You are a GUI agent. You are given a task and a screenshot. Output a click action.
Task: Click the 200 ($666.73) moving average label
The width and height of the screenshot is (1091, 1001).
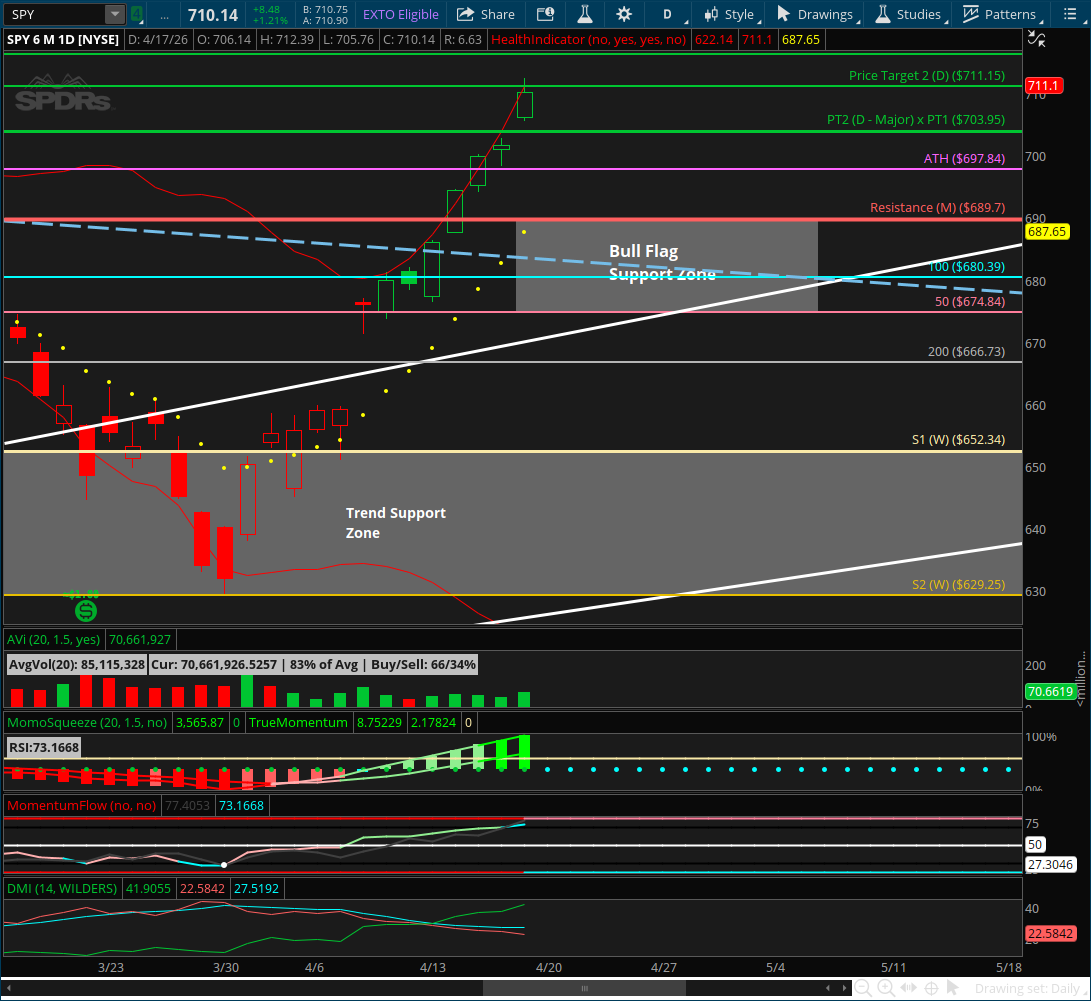(966, 351)
